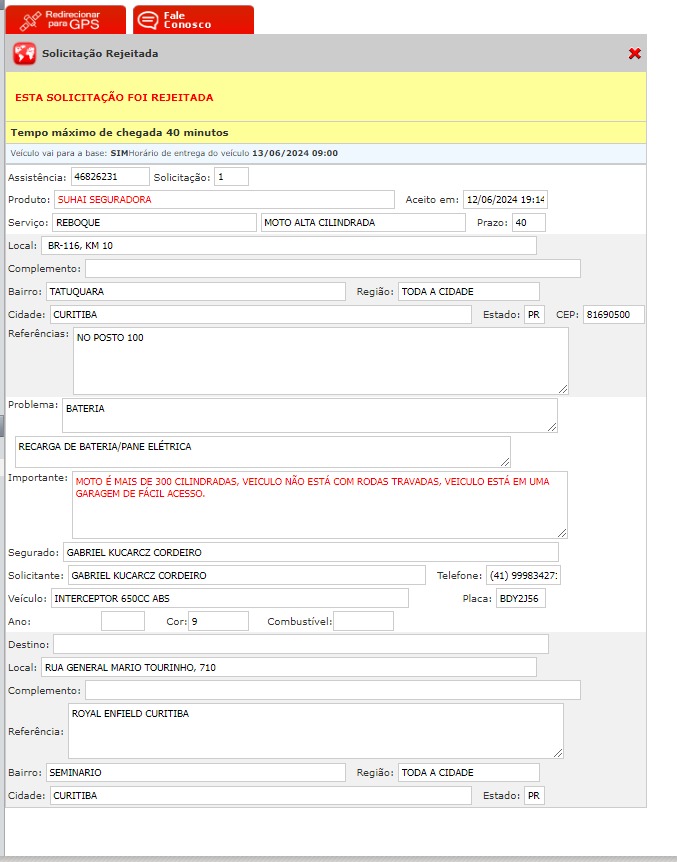Click the Cidade field under SEMINARIO

click(261, 795)
